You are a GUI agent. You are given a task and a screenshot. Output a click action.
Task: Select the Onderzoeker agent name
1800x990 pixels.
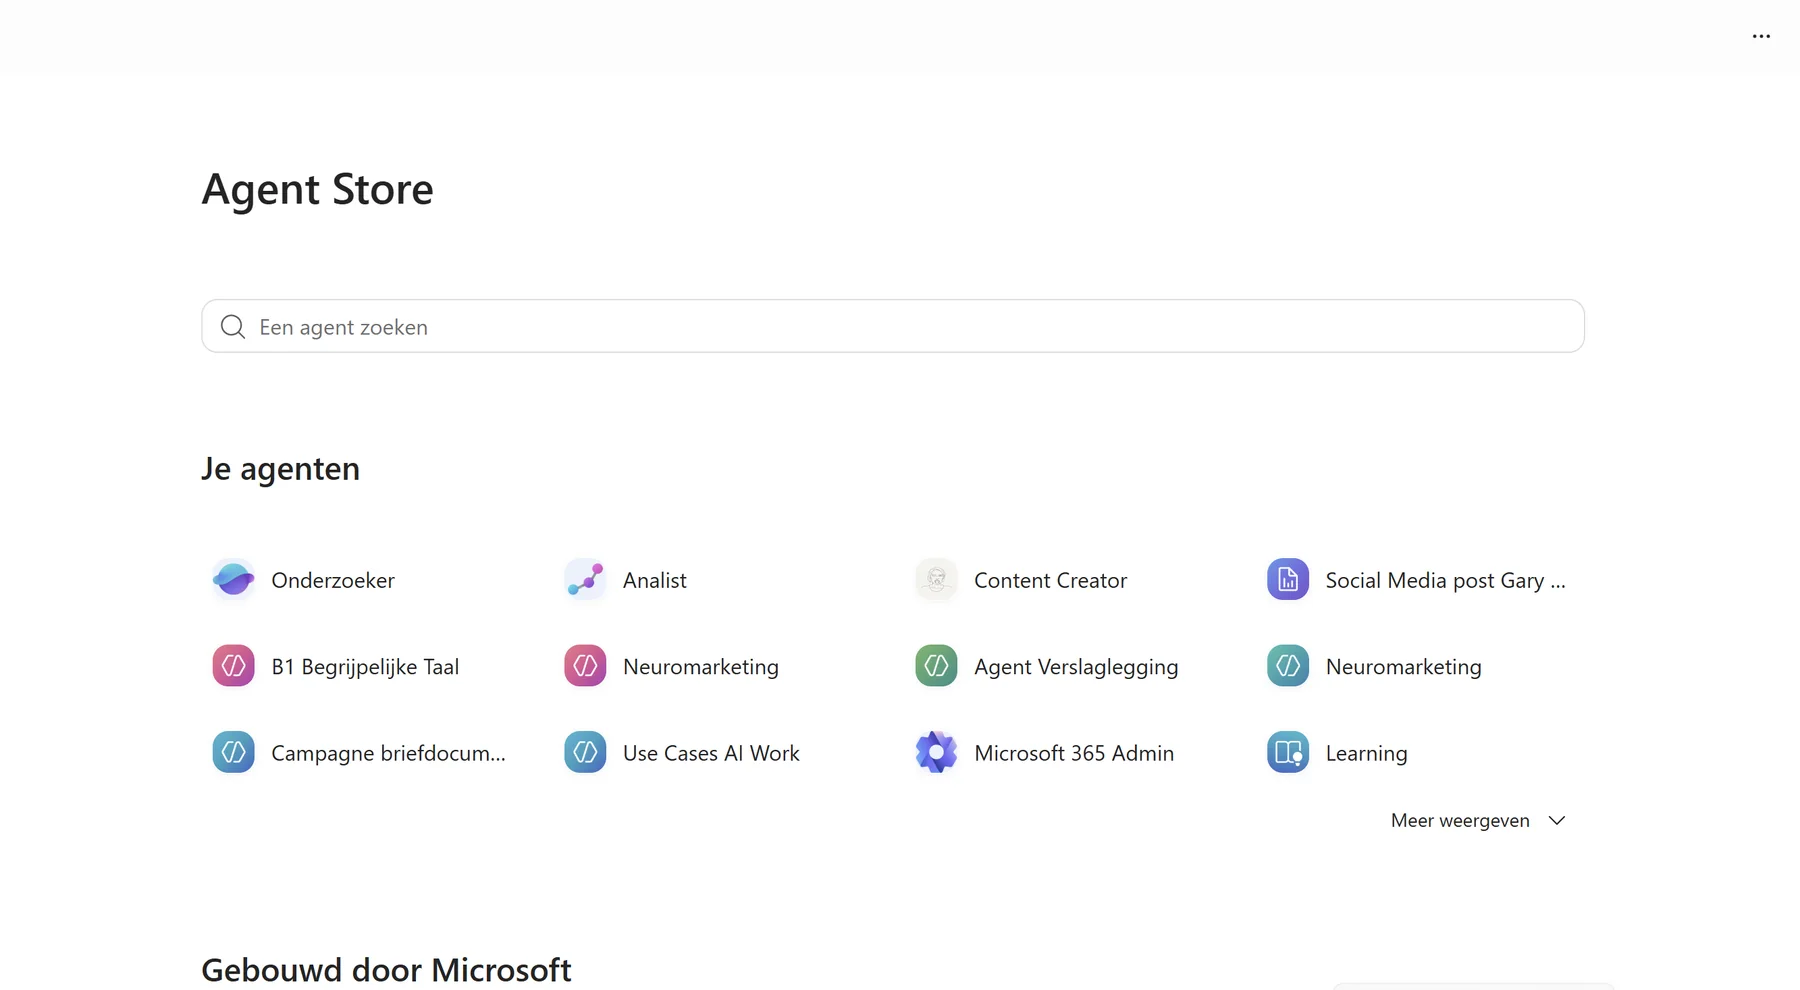pos(333,580)
